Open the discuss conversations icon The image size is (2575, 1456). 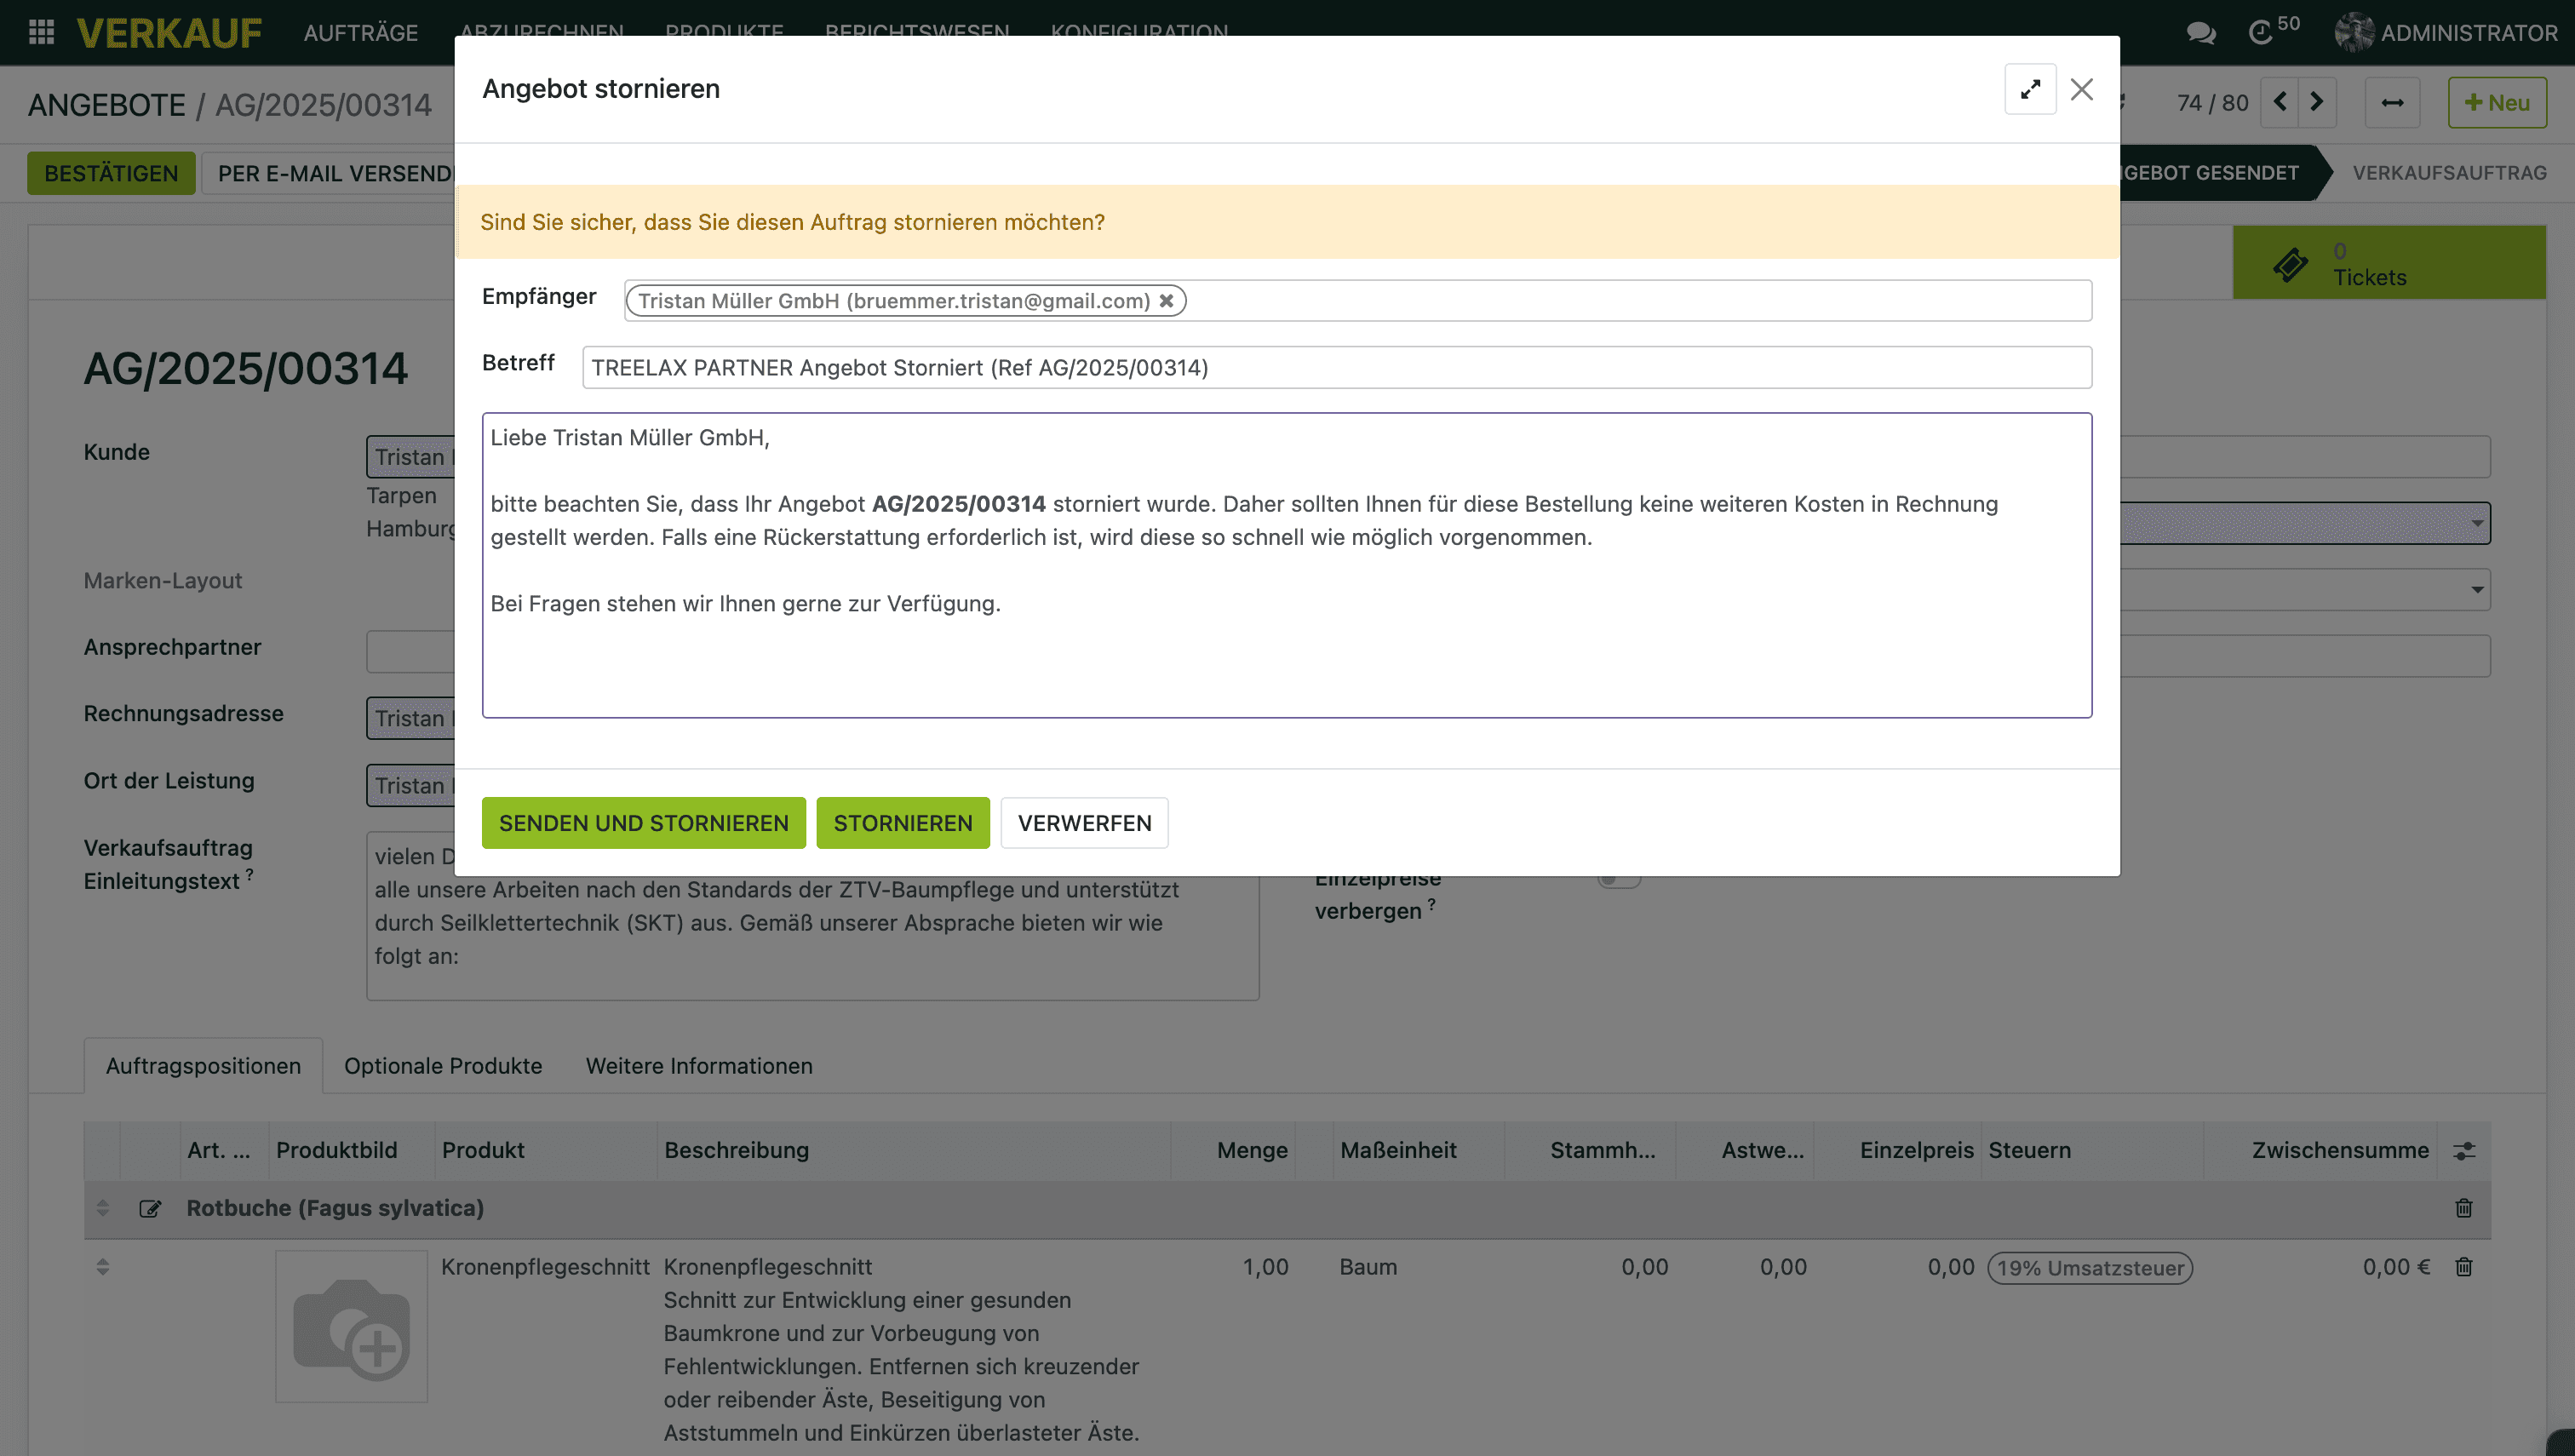(2200, 33)
